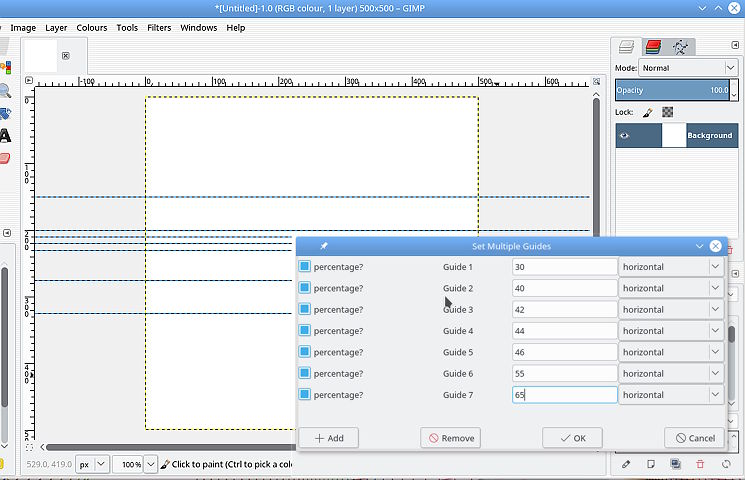Click the Opacity spinner arrows
This screenshot has height=480, width=745.
point(734,90)
